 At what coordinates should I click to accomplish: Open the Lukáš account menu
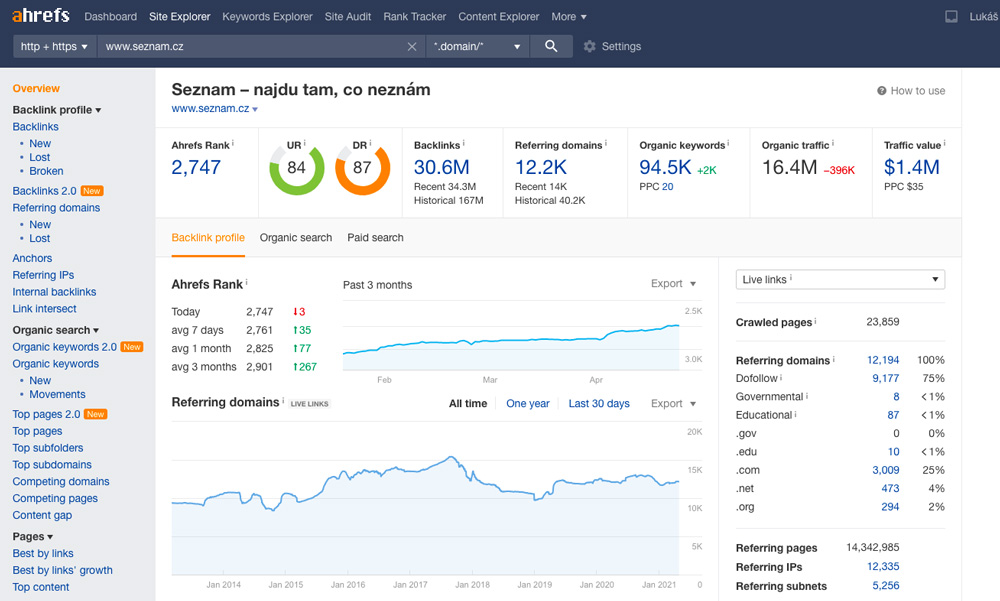(984, 17)
